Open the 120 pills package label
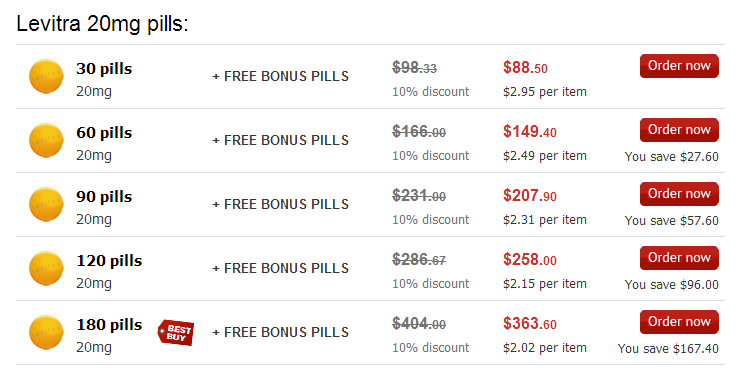 pos(109,261)
